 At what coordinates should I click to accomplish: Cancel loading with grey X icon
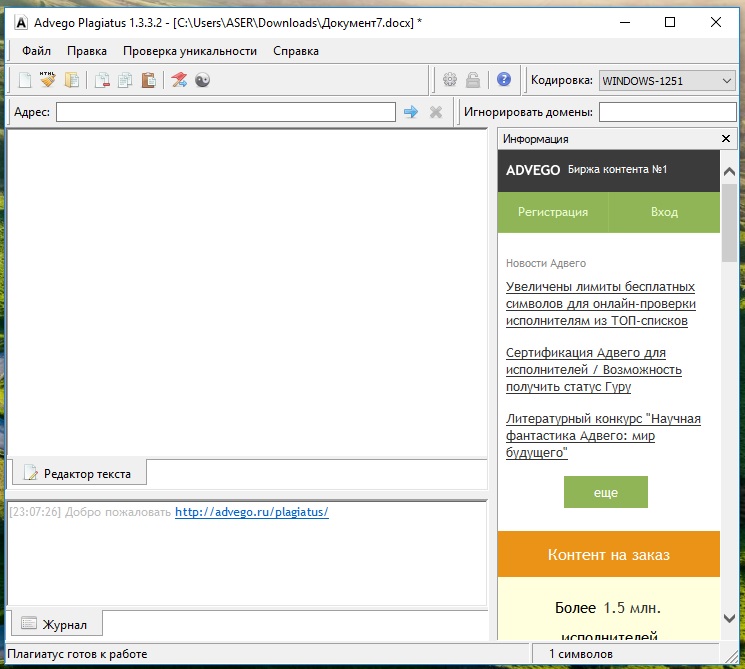[x=436, y=112]
